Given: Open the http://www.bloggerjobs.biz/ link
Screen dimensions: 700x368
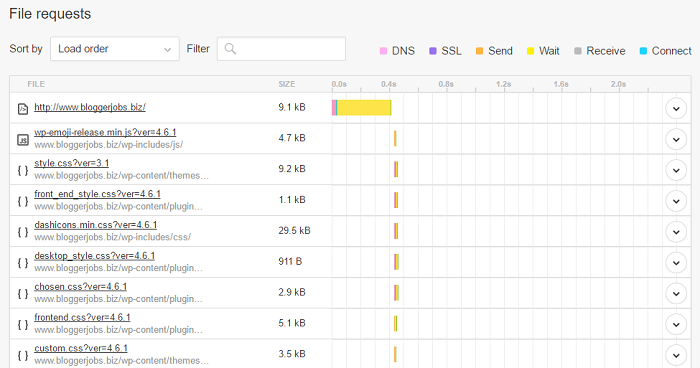Looking at the screenshot, I should tap(90, 107).
